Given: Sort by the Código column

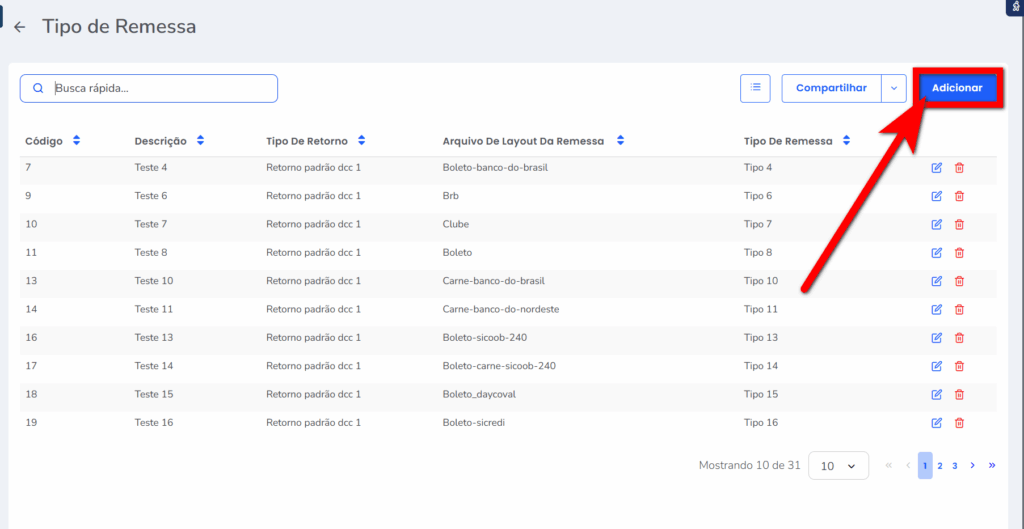Looking at the screenshot, I should (x=76, y=141).
